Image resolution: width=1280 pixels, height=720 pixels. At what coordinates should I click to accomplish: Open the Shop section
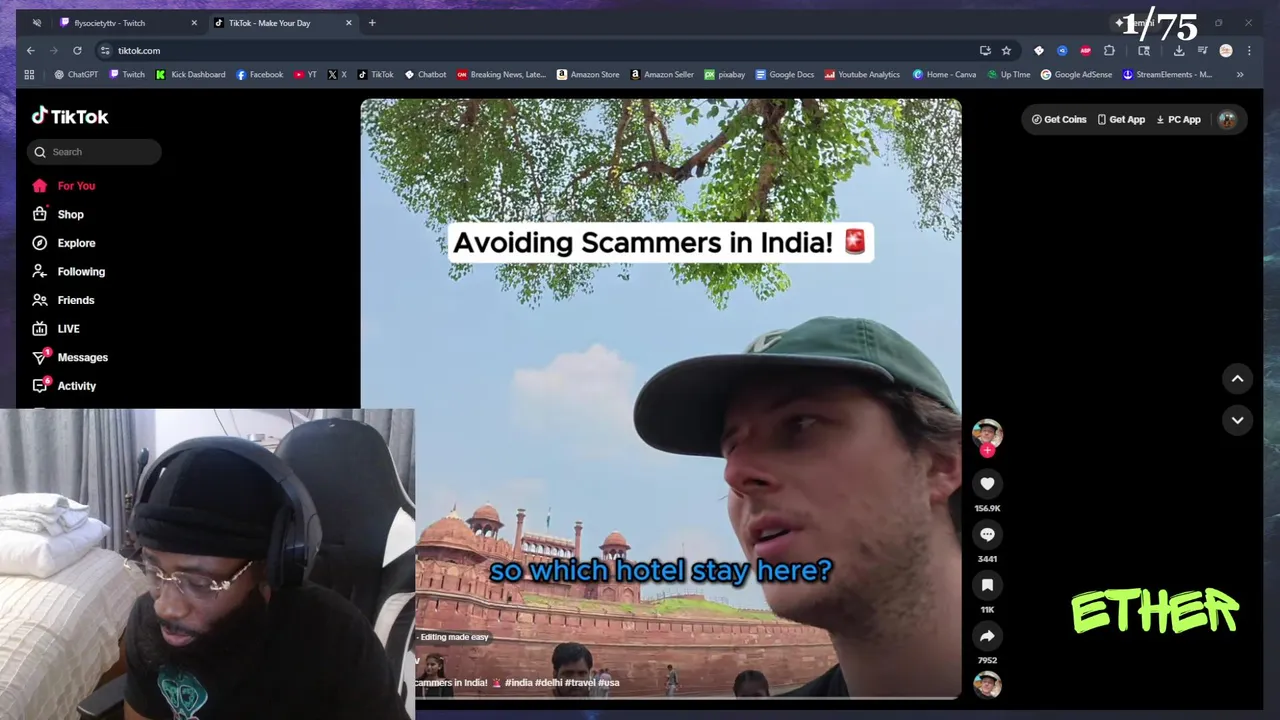coord(58,214)
